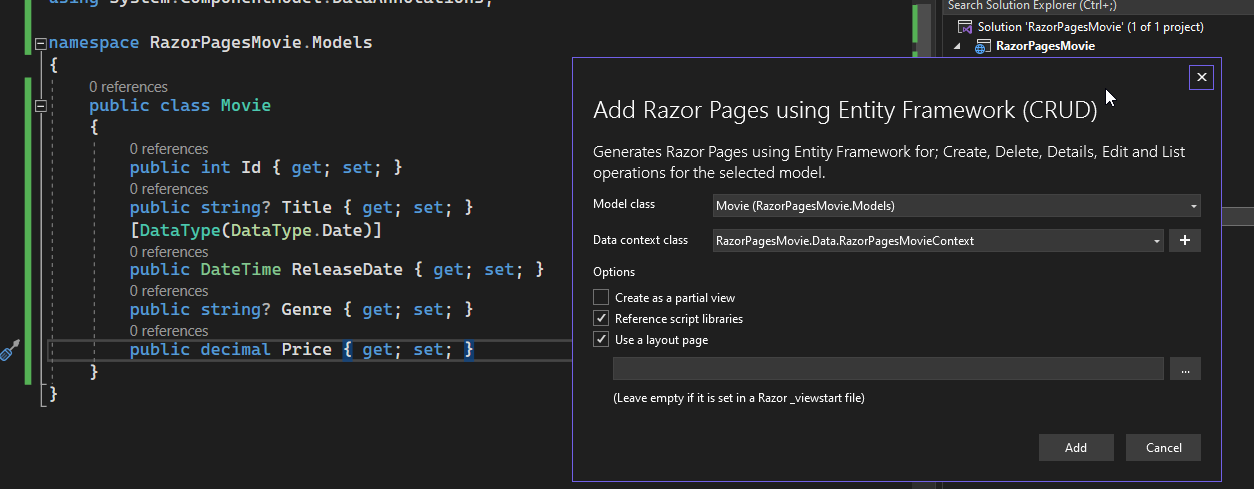Click the Movie class name in code
This screenshot has width=1254, height=489.
pos(246,106)
